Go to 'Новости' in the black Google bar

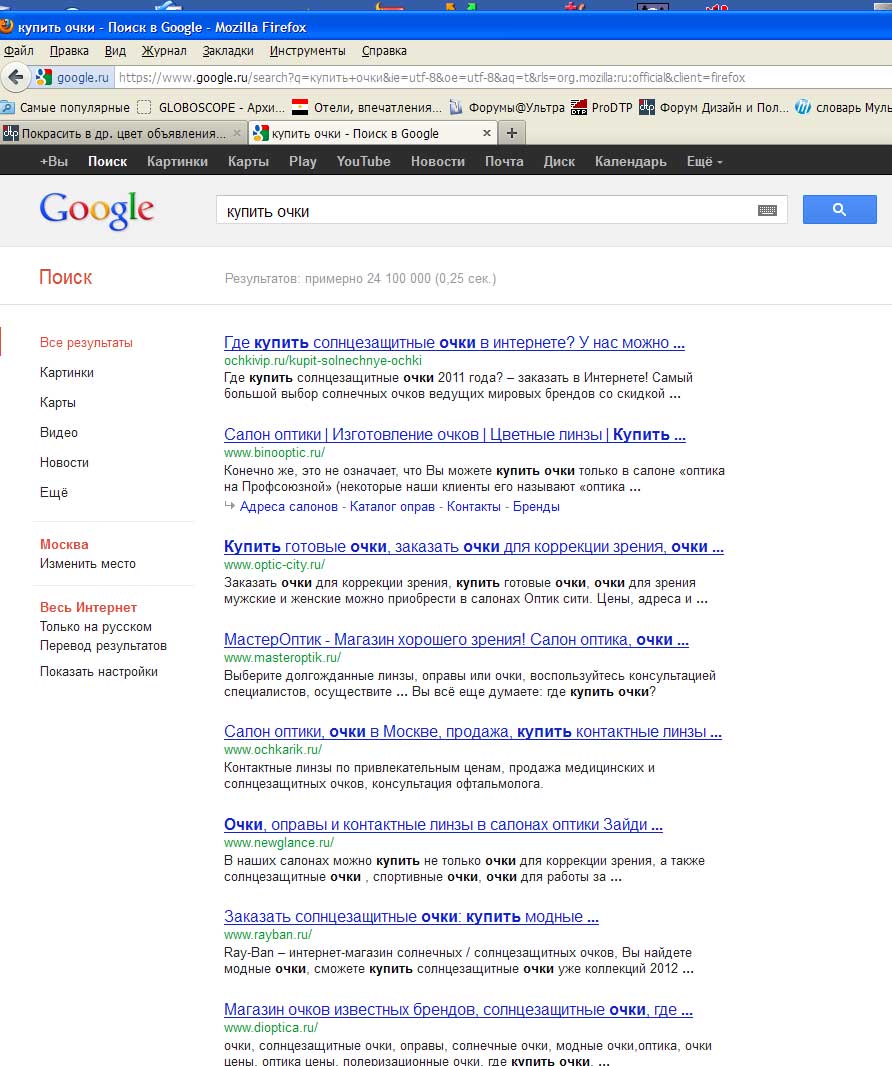pyautogui.click(x=438, y=162)
